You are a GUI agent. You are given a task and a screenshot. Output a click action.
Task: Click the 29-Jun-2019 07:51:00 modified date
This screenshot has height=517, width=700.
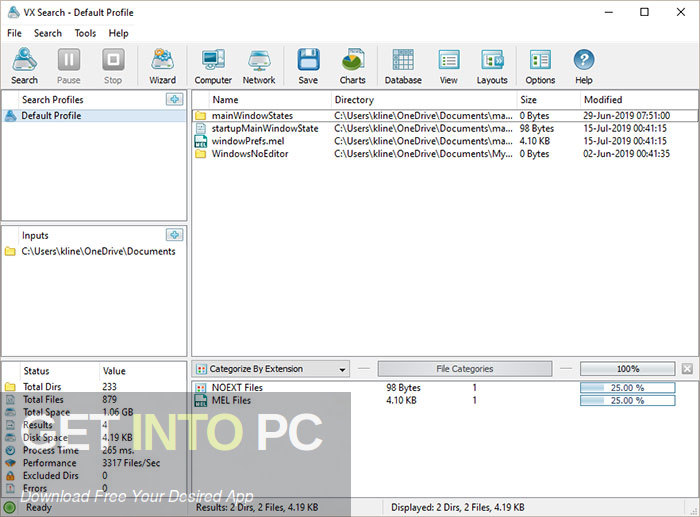click(x=626, y=116)
